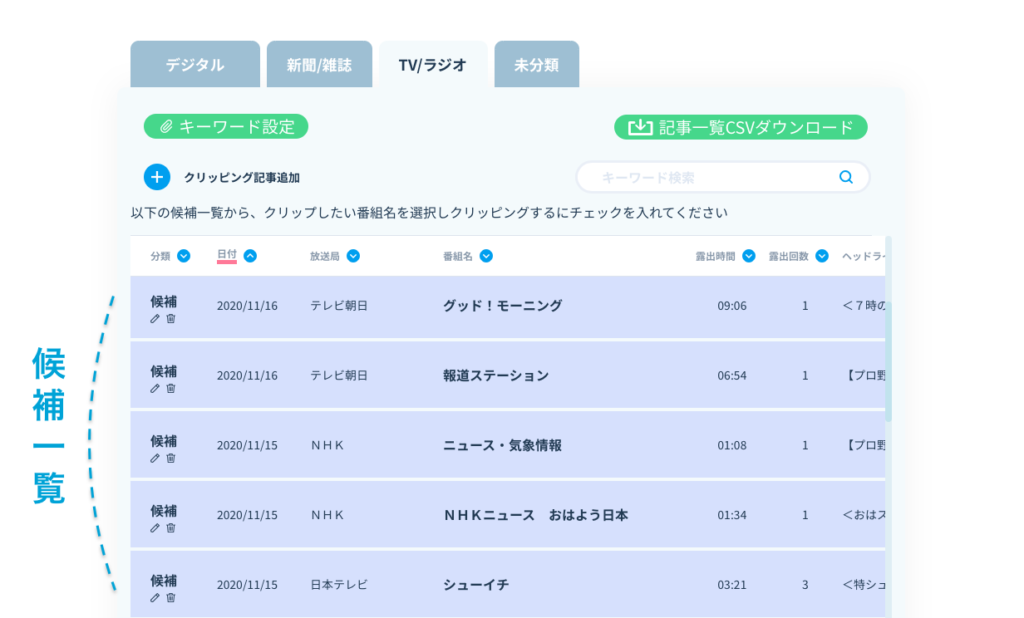Click the blue plus icon to add clipping article
The image size is (1024, 618).
coord(157,177)
